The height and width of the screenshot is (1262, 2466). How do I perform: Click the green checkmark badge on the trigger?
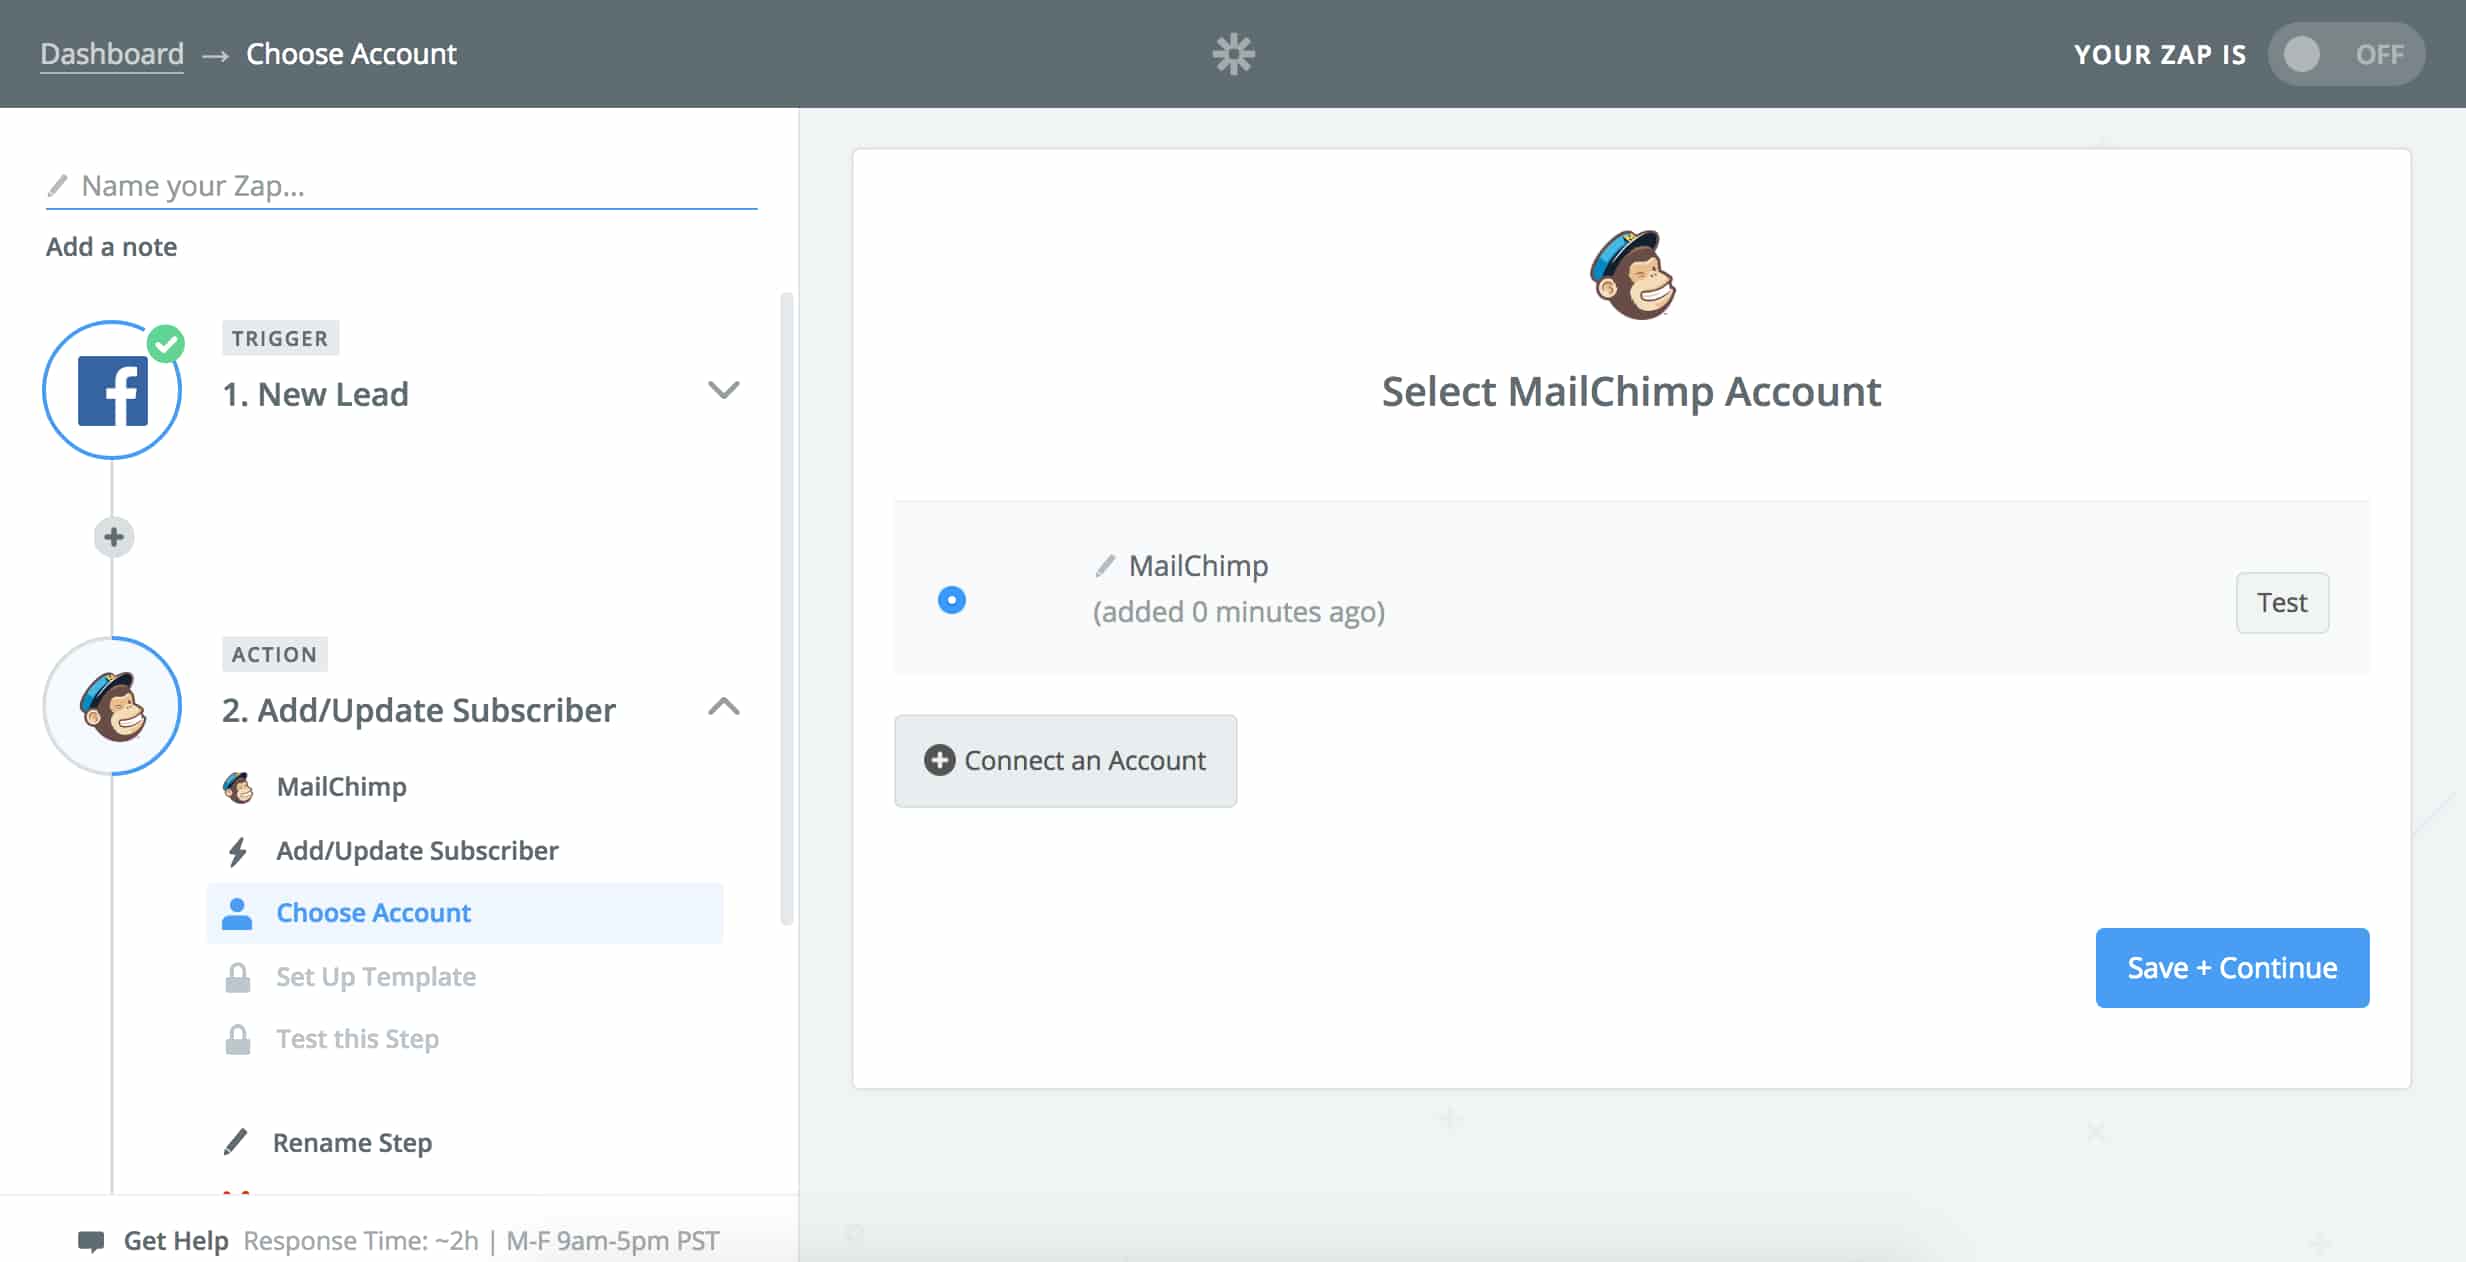(166, 344)
